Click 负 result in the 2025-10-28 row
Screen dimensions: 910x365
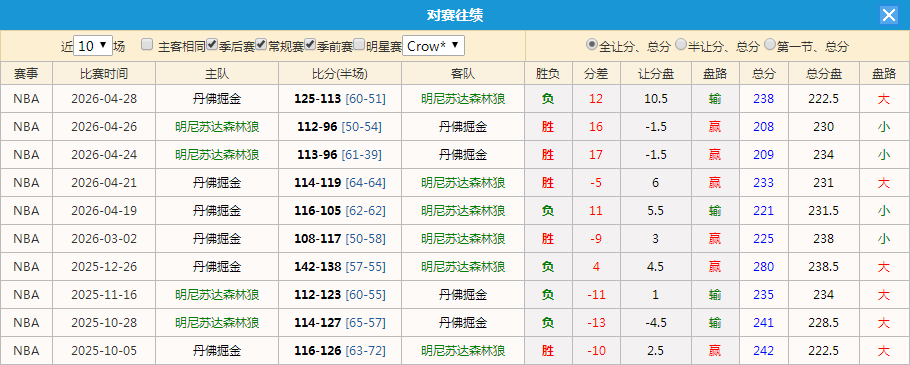(548, 323)
